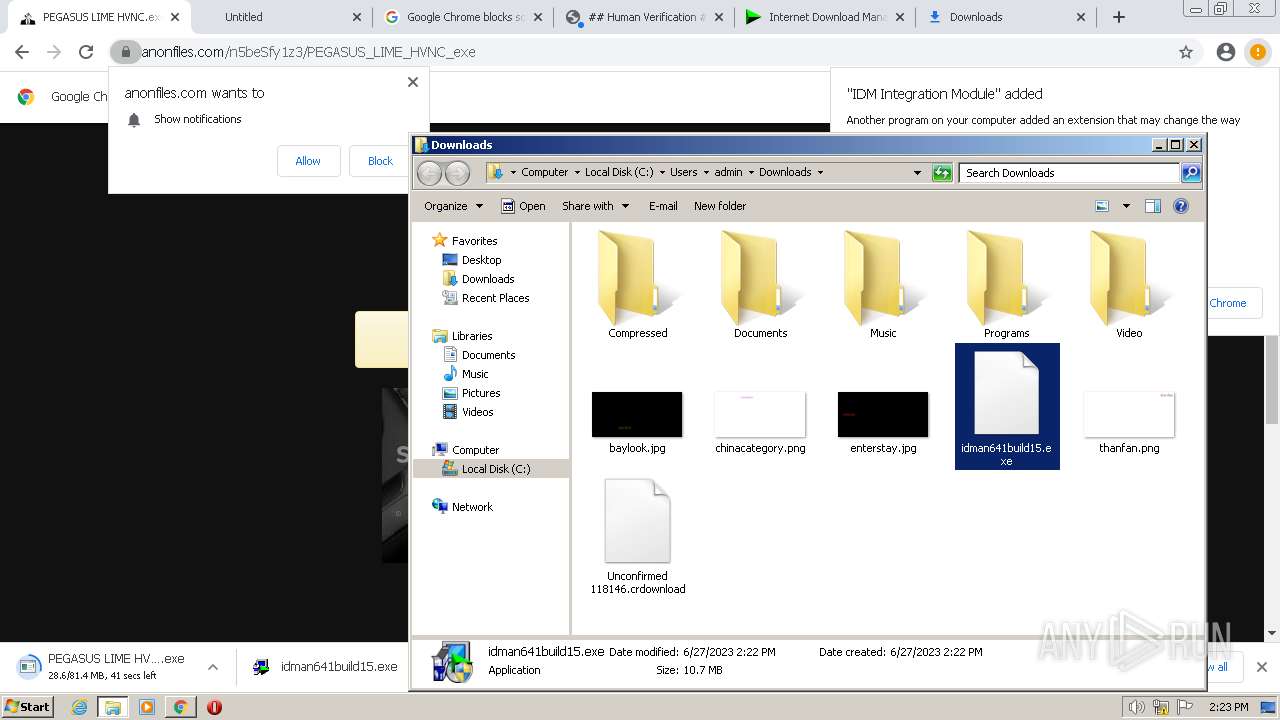Click E-mail in Explorer toolbar
The image size is (1280, 720).
click(663, 206)
